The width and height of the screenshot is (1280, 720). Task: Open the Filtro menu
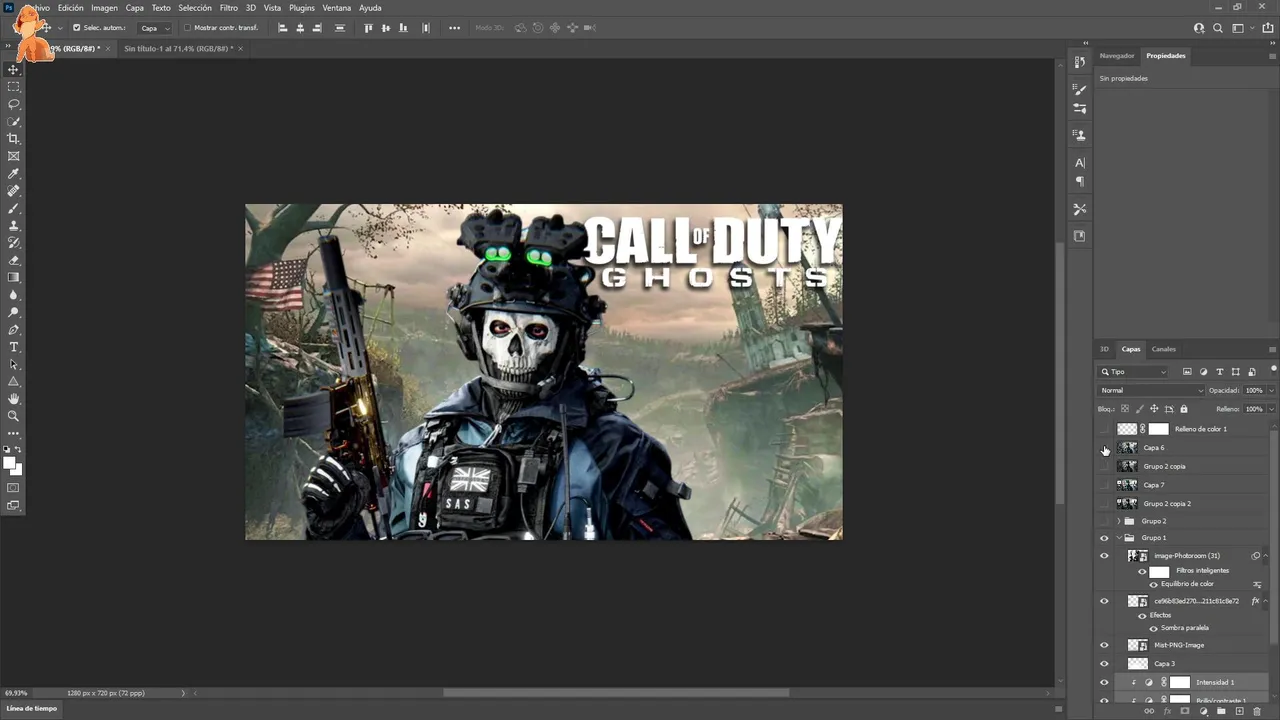tap(229, 8)
